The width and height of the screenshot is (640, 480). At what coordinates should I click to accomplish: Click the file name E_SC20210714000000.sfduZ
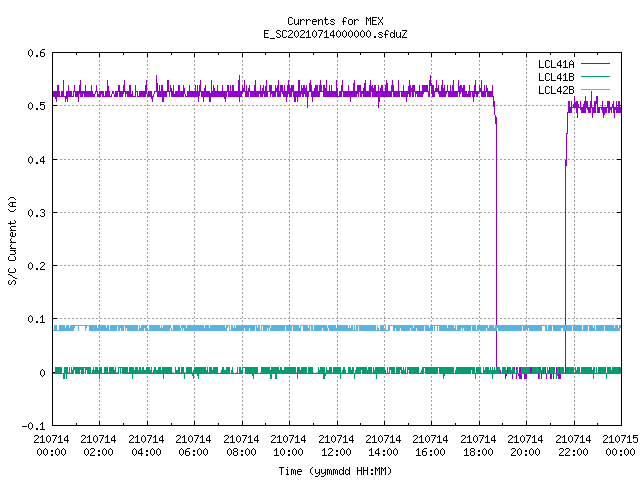point(335,34)
